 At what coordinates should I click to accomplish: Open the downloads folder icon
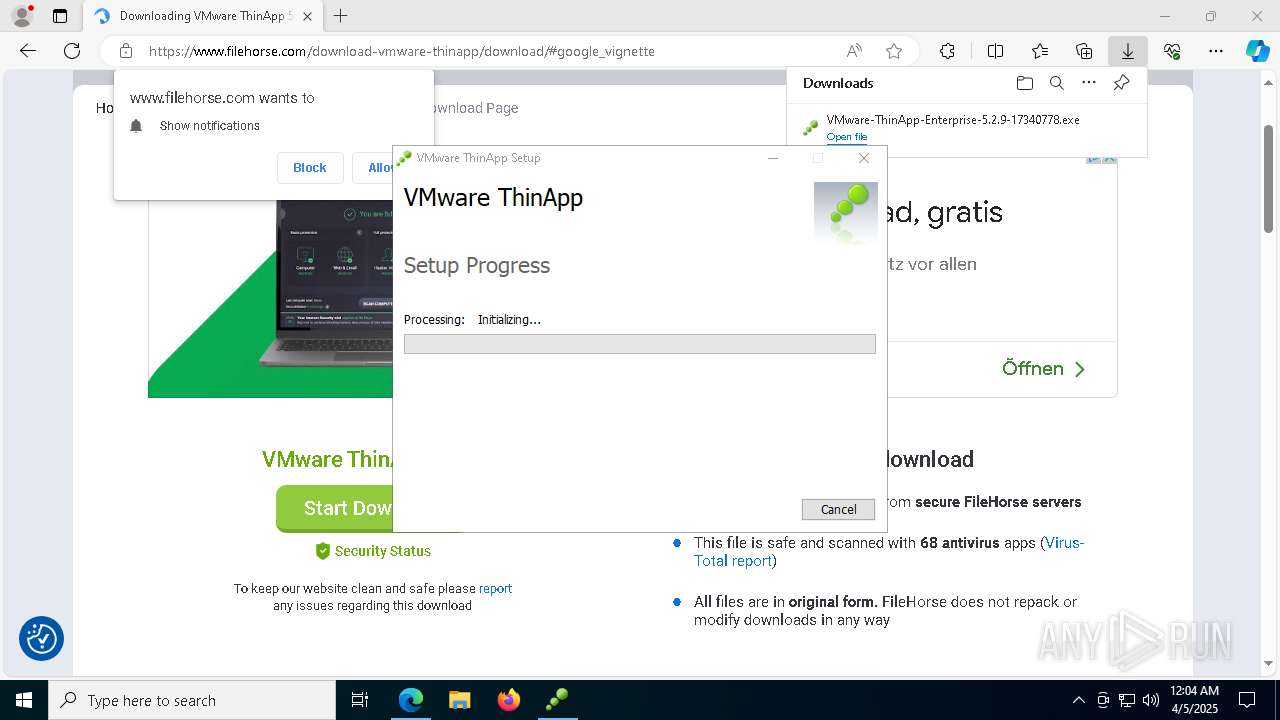1024,83
